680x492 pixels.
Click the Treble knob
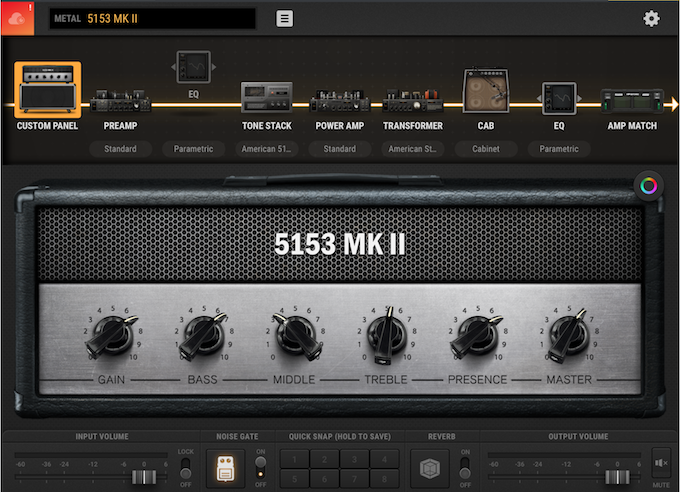(x=386, y=335)
